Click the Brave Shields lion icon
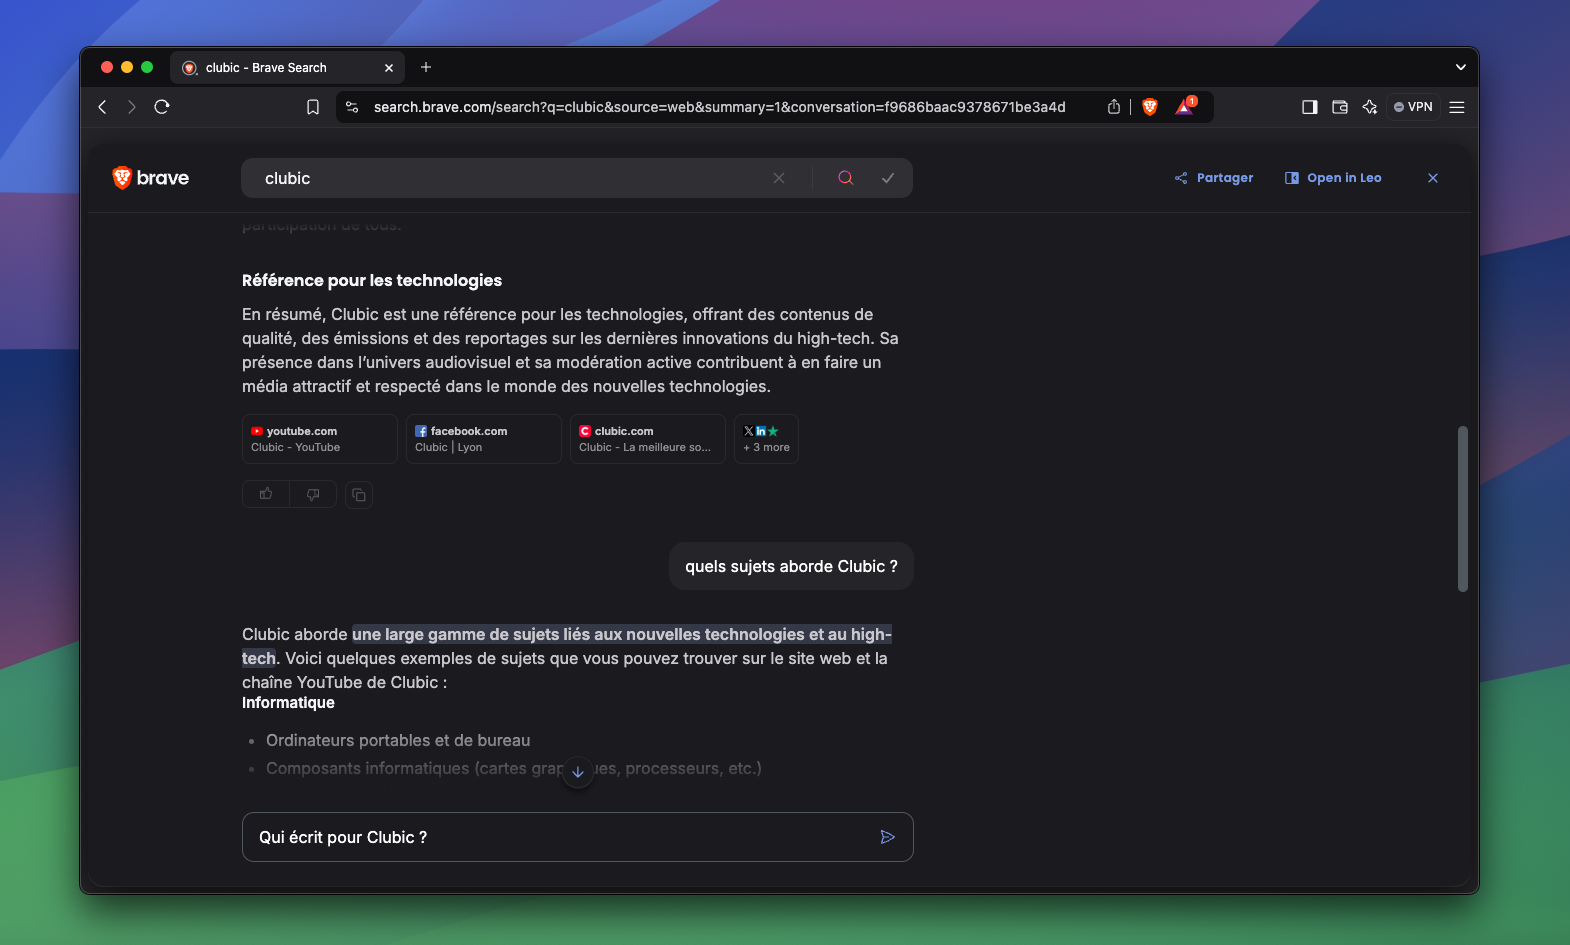This screenshot has width=1570, height=945. (x=1150, y=107)
